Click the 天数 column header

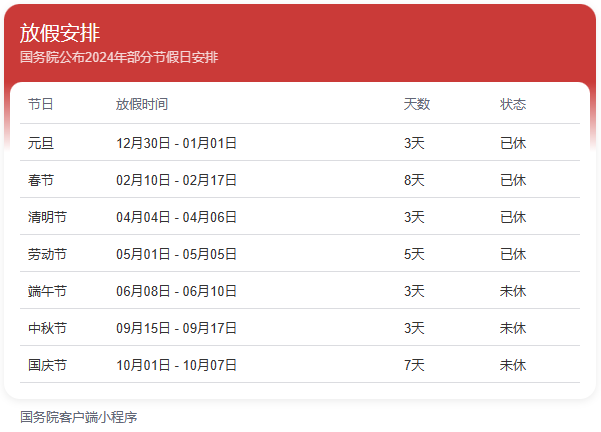click(x=417, y=104)
